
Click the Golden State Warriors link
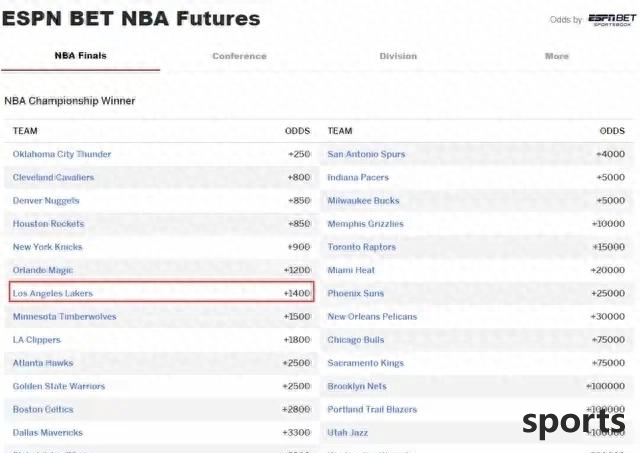(x=59, y=386)
